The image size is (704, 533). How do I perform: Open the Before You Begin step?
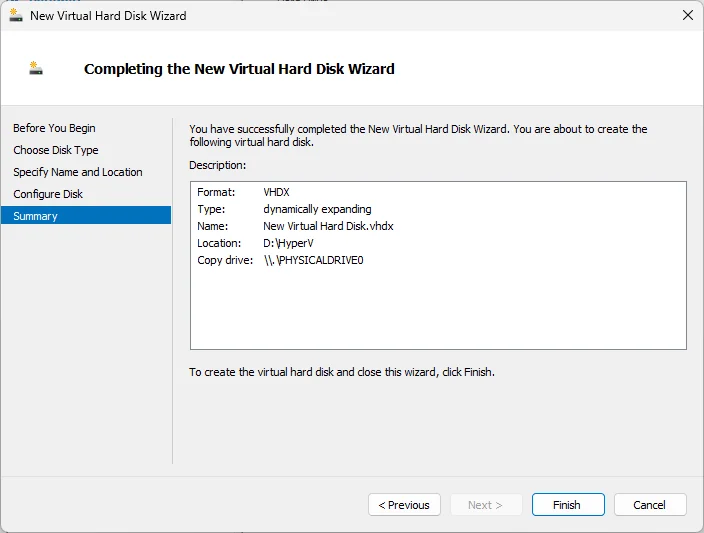[x=54, y=128]
